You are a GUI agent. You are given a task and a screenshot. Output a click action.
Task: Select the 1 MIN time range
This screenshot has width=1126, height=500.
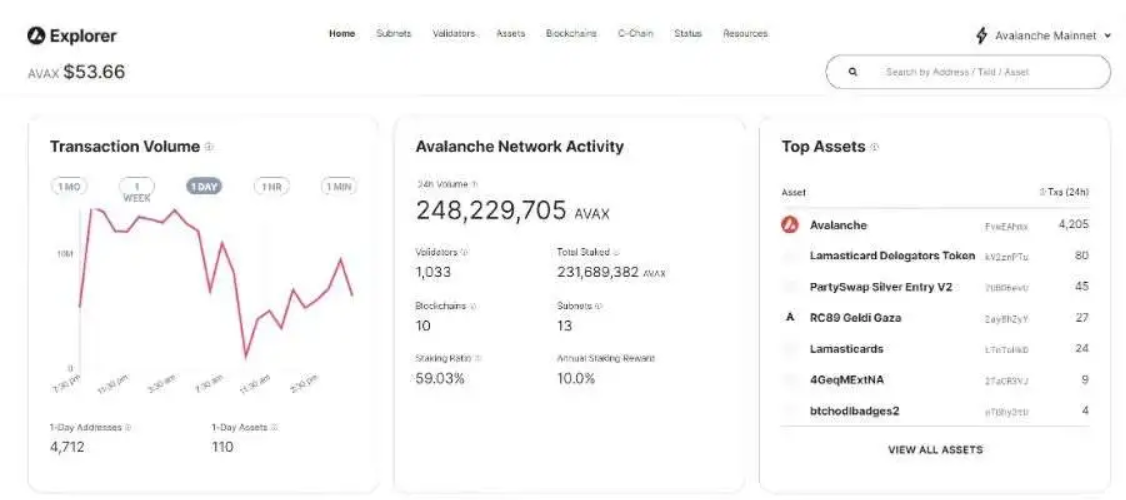point(339,187)
